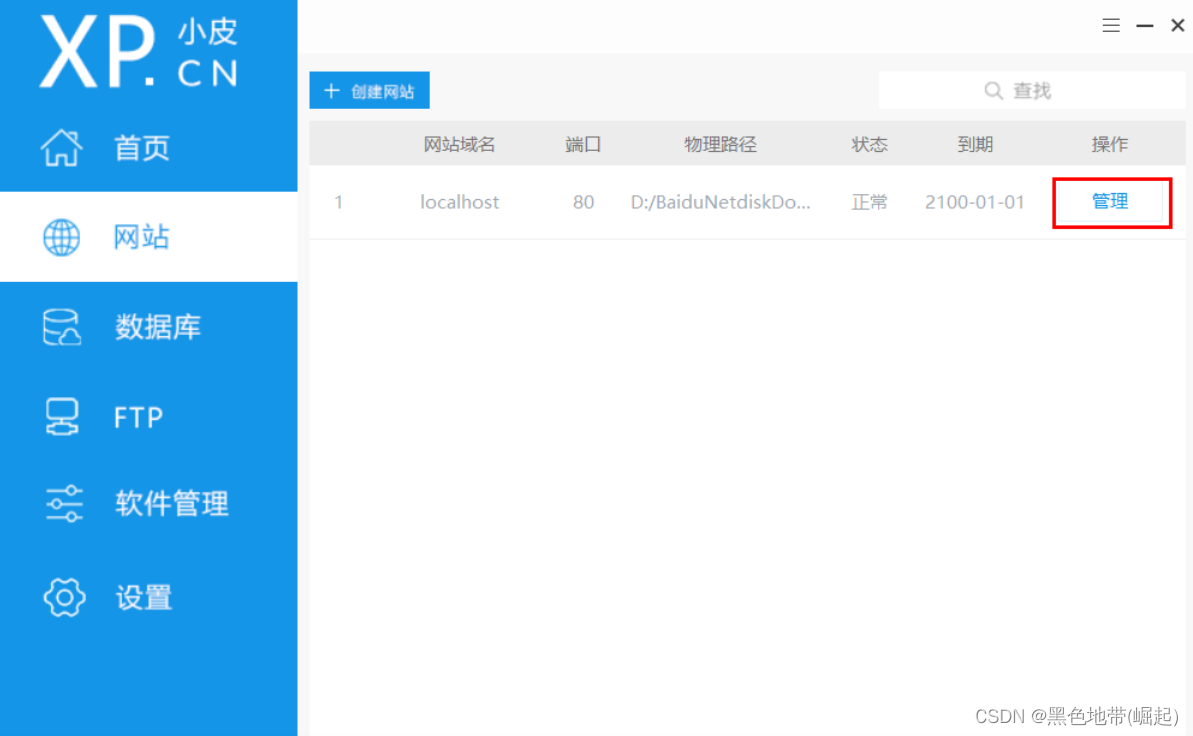Select the localhost domain cell
Viewport: 1193px width, 736px height.
click(x=460, y=202)
